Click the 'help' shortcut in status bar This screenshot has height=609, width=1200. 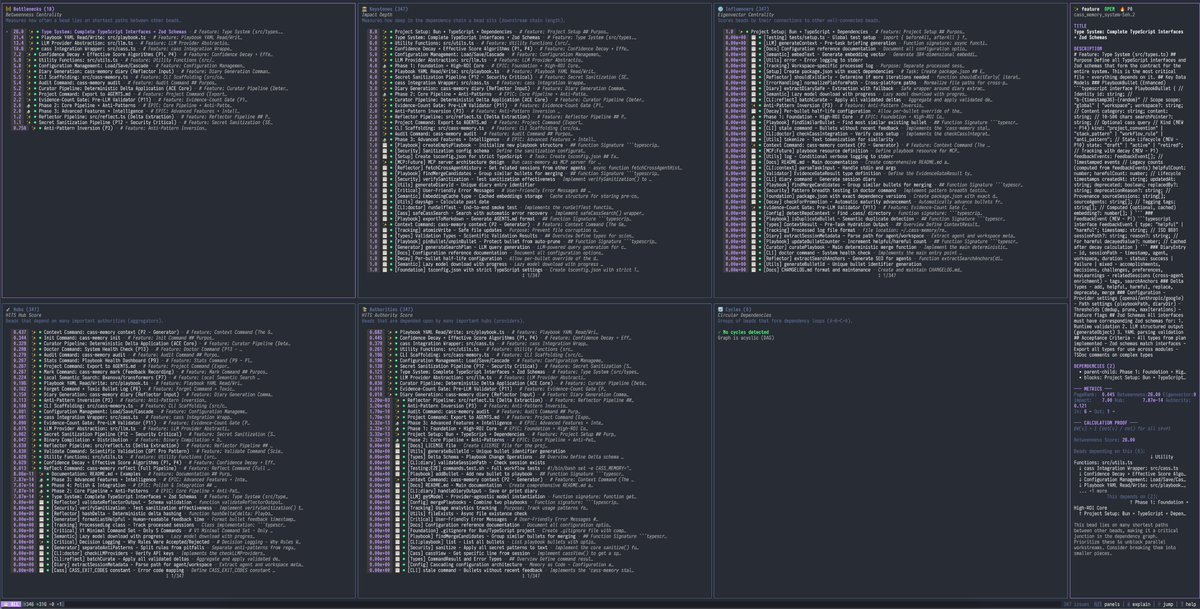(x=1190, y=604)
